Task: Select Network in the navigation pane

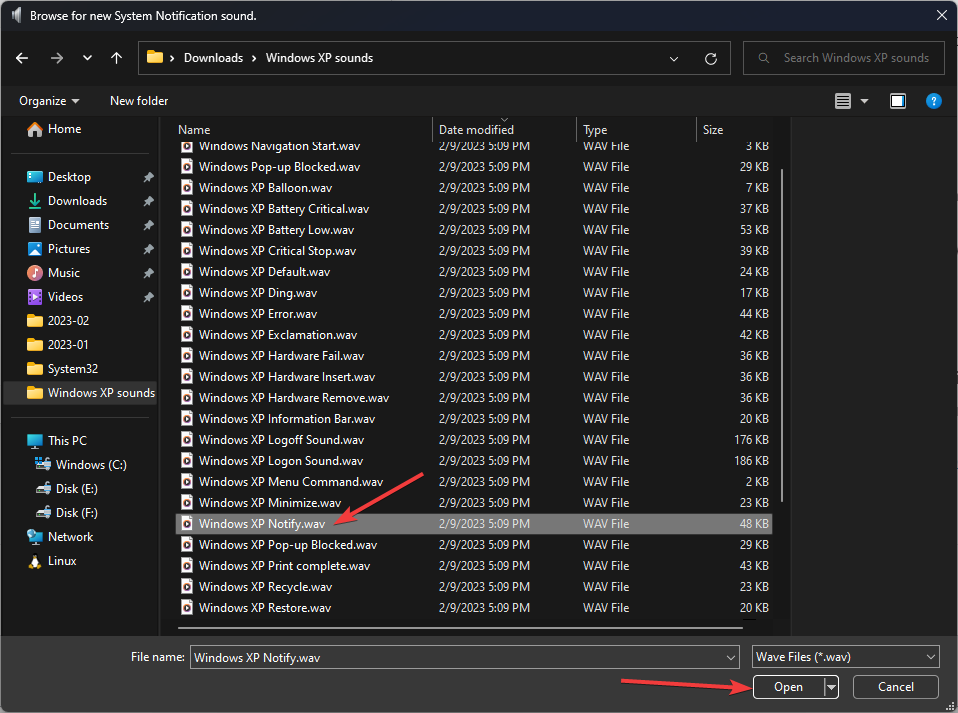Action: pos(60,536)
